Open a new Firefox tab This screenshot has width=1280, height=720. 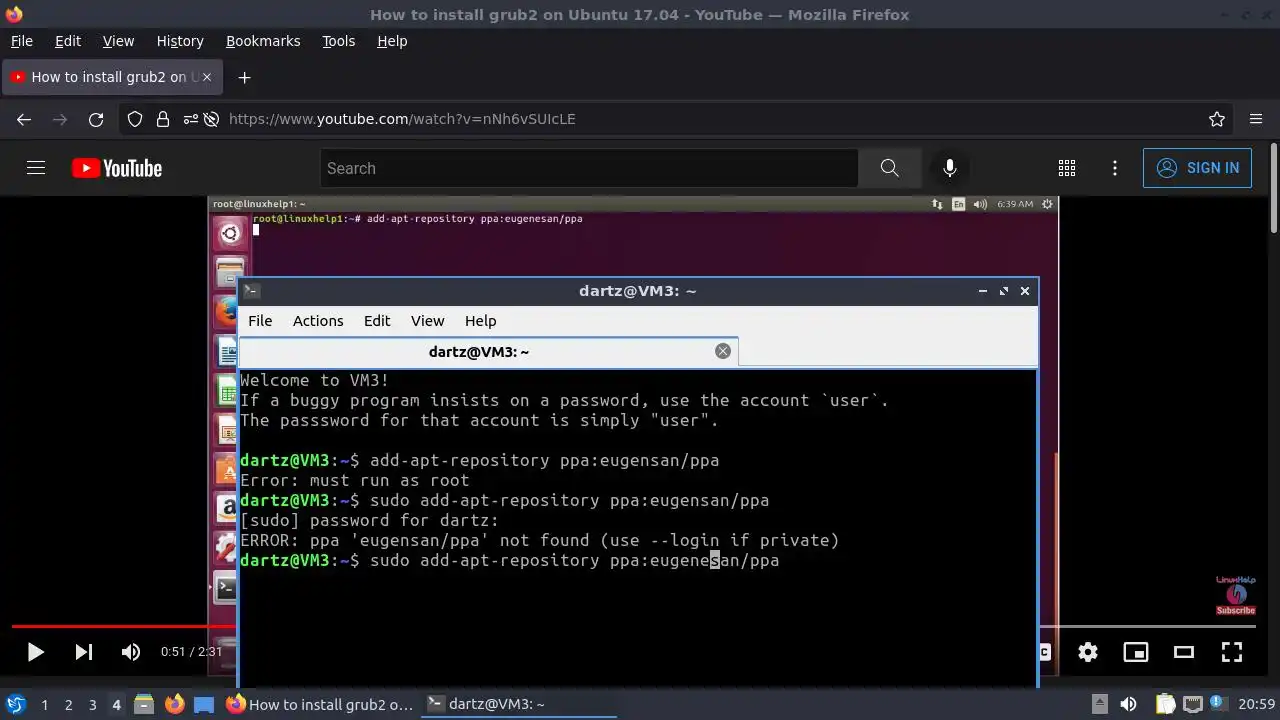click(x=244, y=77)
